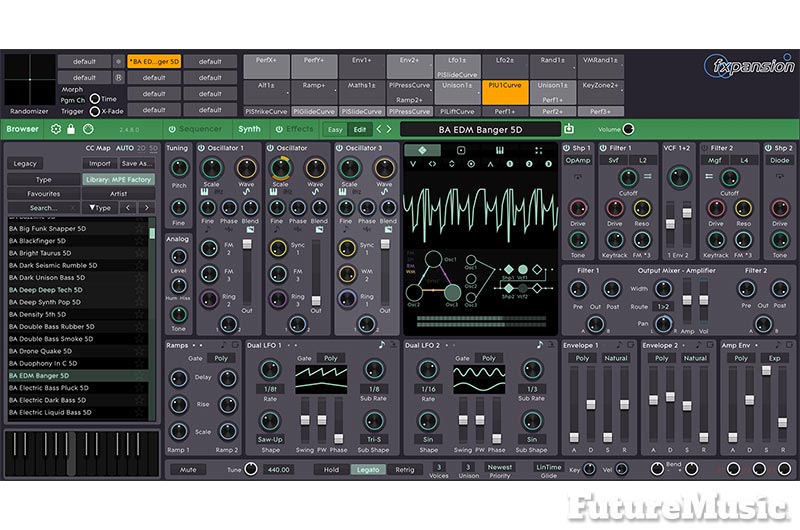This screenshot has width=800, height=530.
Task: Toggle Oscillator 3 power button
Action: coord(339,148)
